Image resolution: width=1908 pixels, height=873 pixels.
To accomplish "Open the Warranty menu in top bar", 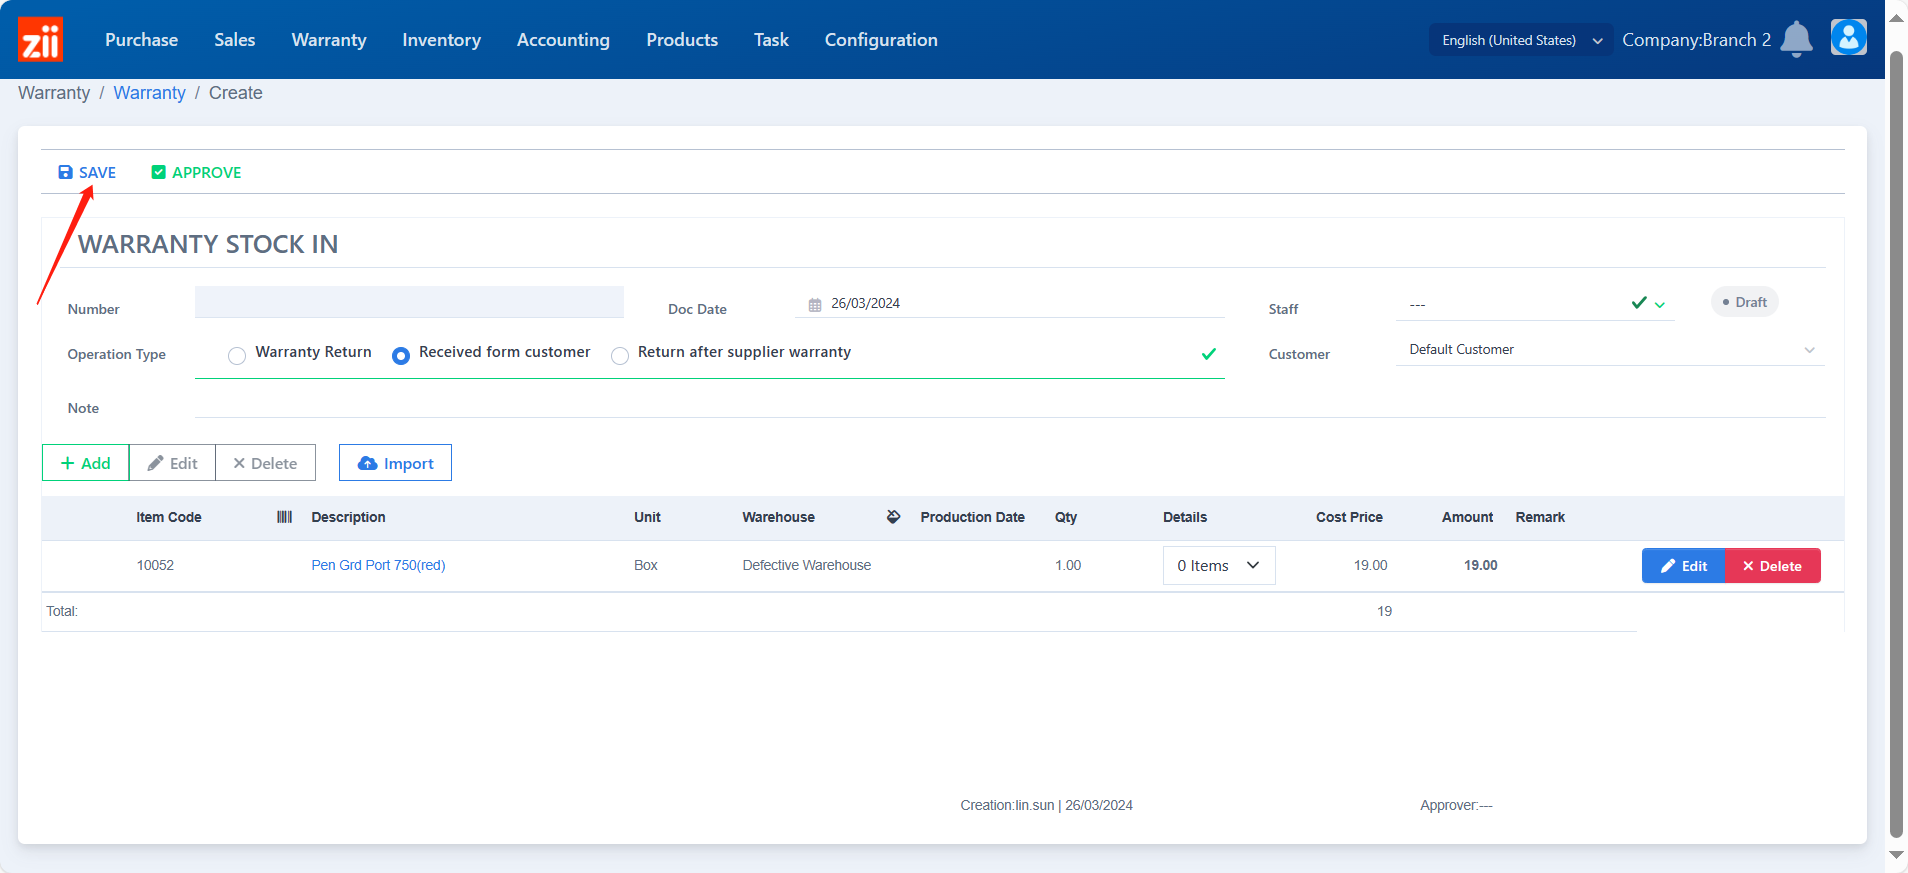I will pos(329,40).
